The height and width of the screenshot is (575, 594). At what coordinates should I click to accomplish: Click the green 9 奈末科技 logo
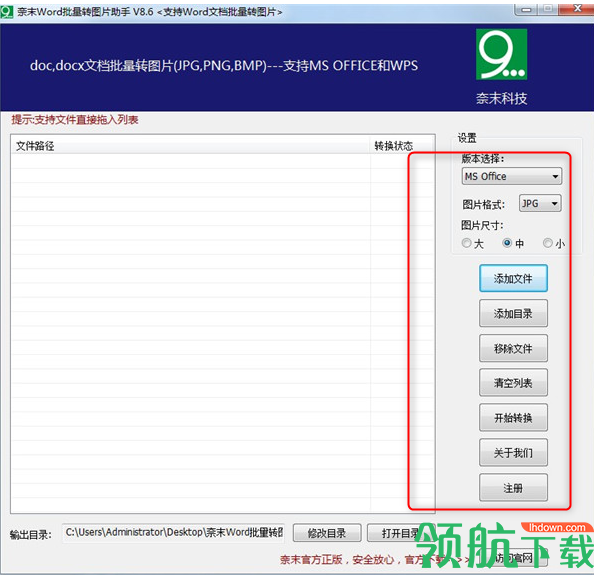click(502, 55)
